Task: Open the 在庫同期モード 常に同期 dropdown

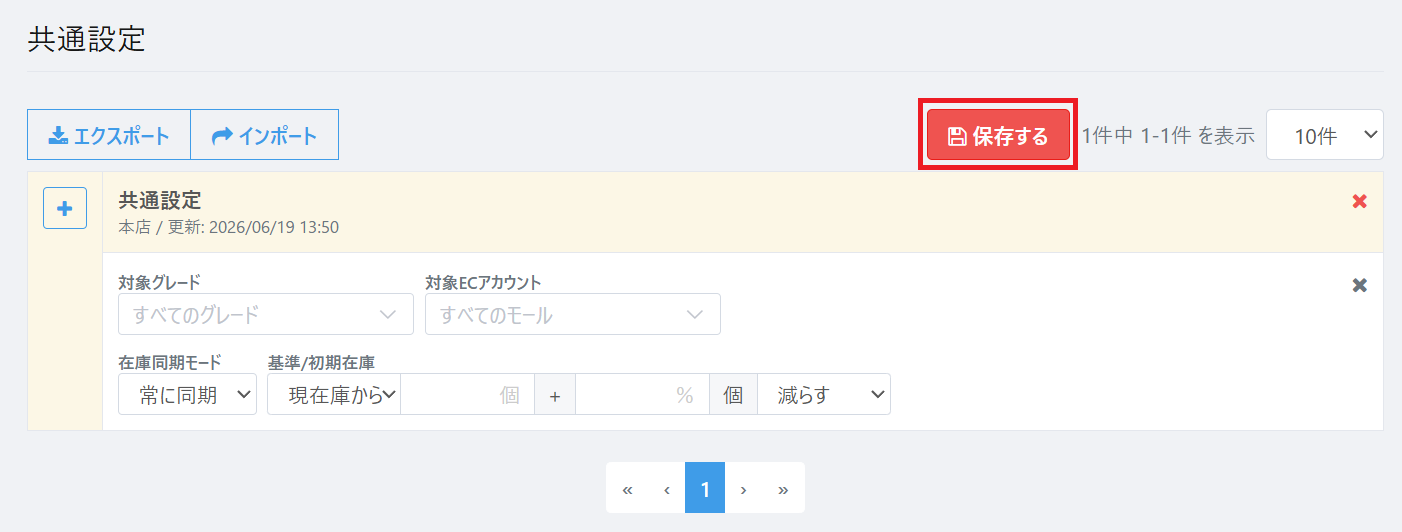Action: tap(188, 394)
